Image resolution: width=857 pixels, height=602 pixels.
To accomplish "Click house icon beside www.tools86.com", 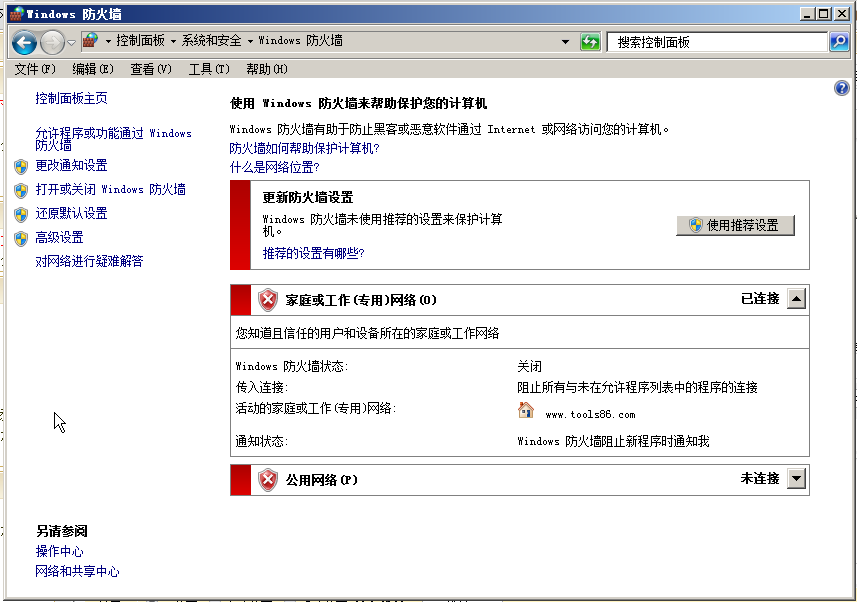I will click(526, 410).
